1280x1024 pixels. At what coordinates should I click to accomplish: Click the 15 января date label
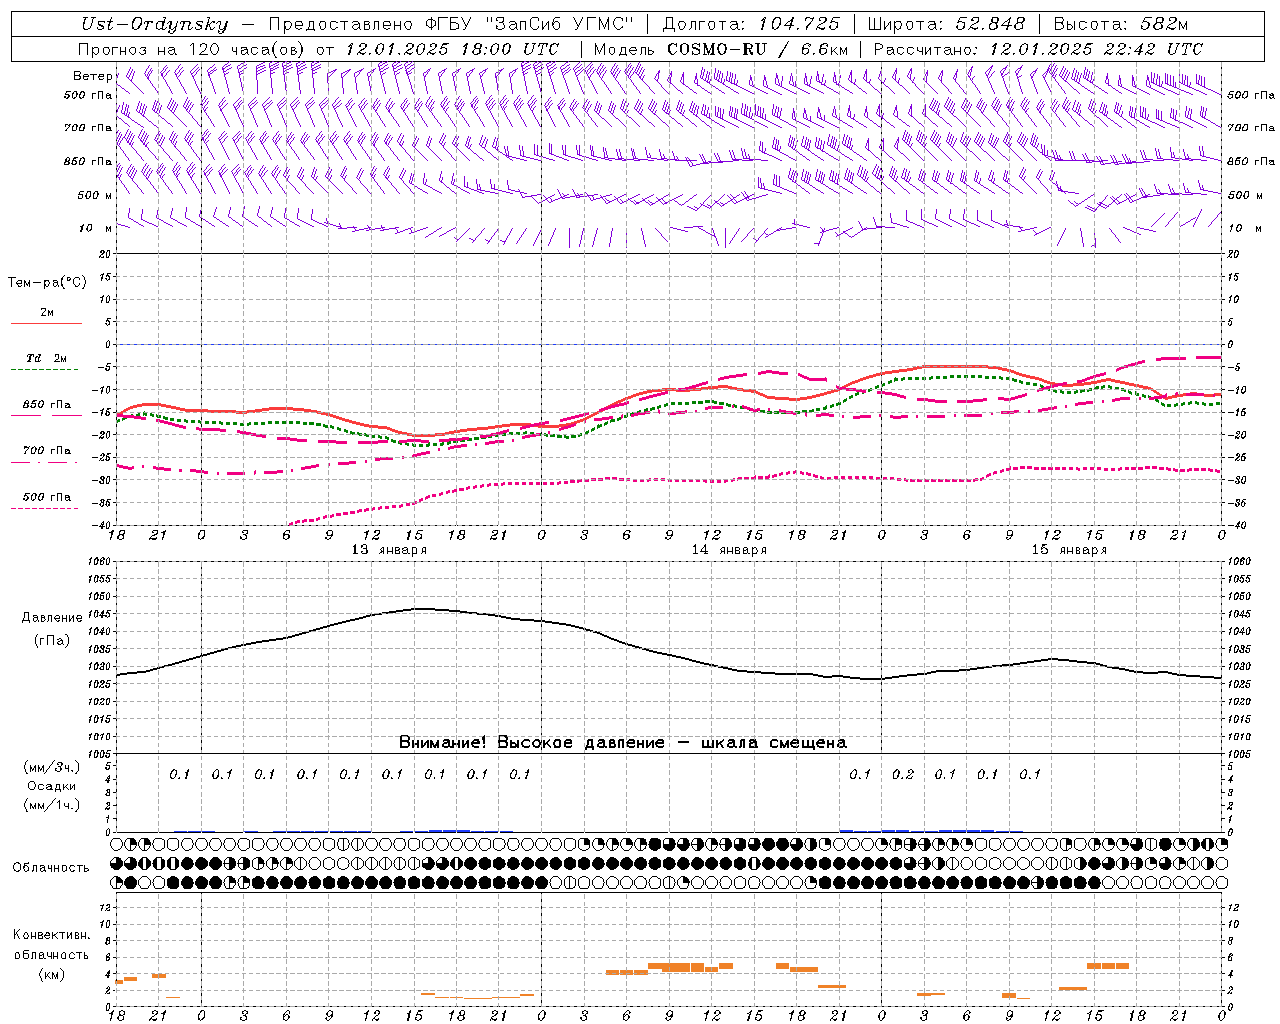[x=1069, y=550]
